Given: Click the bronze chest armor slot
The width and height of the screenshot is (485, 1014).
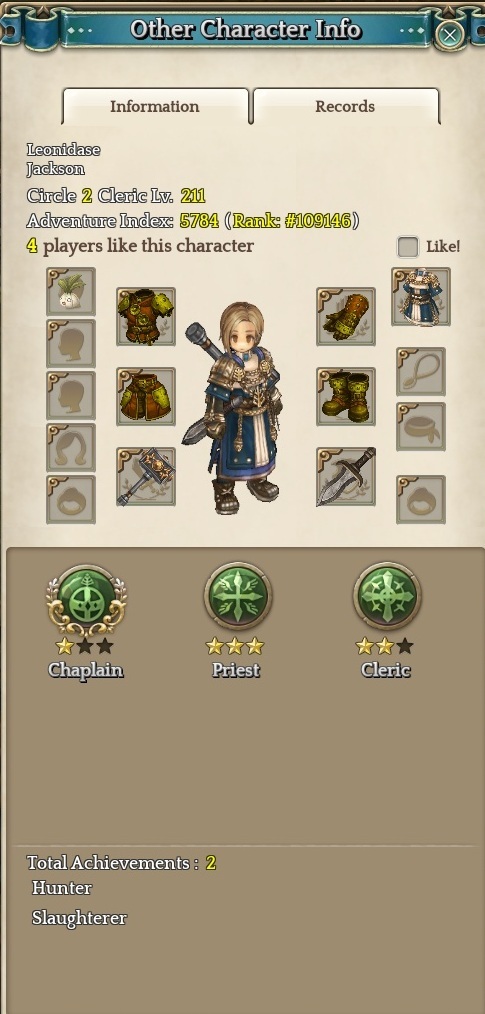Looking at the screenshot, I should (146, 316).
